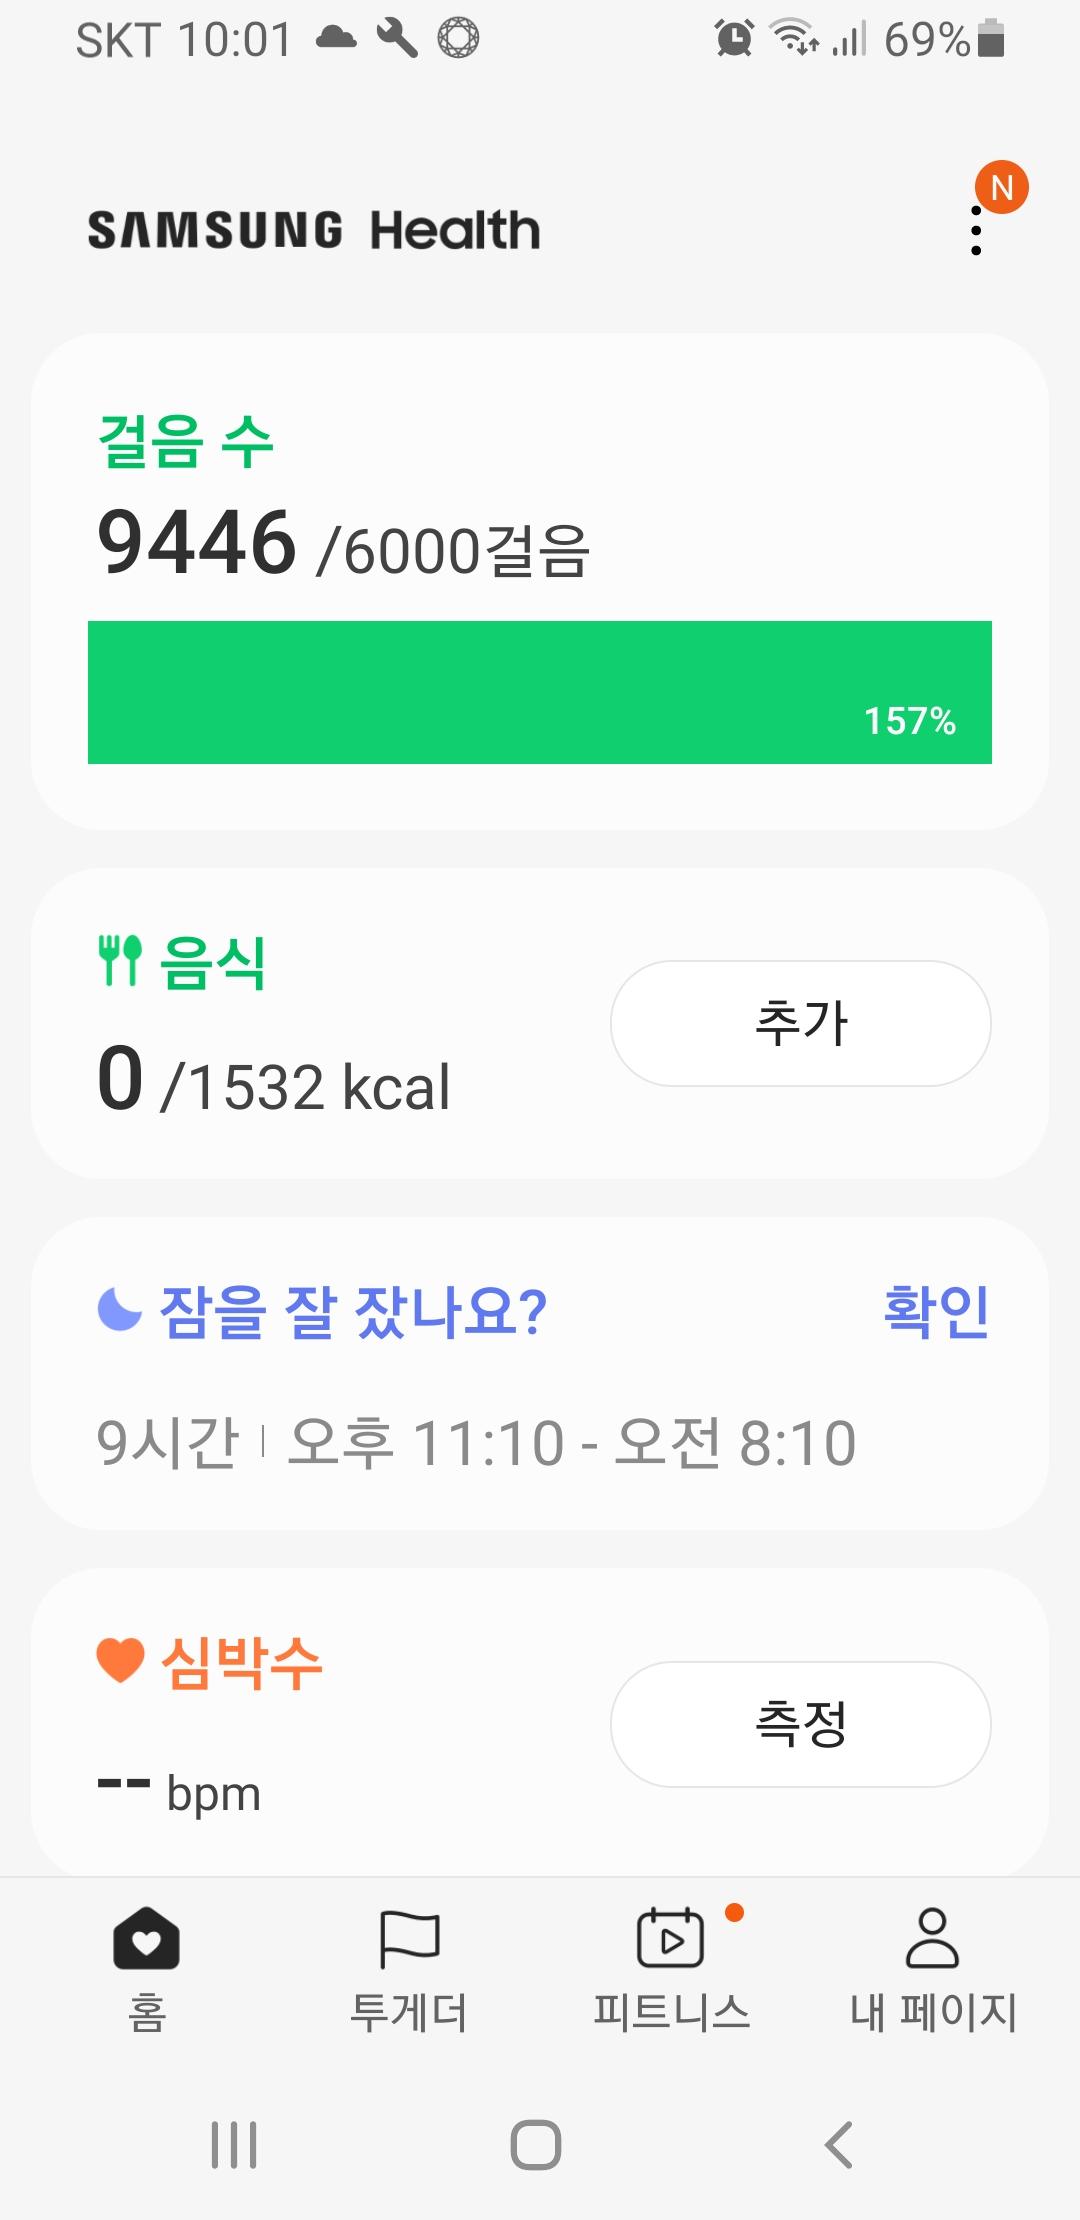Tap the orange N notification badge

(1001, 188)
